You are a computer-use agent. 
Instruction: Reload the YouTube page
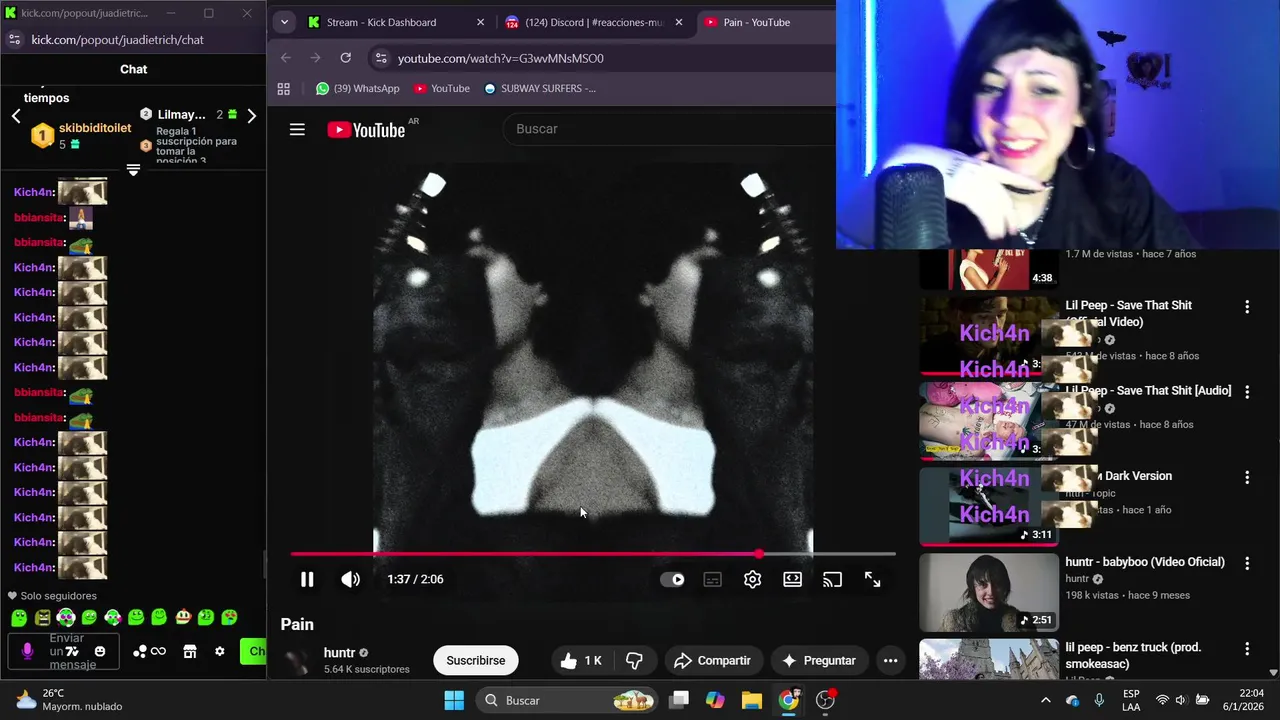click(x=345, y=58)
